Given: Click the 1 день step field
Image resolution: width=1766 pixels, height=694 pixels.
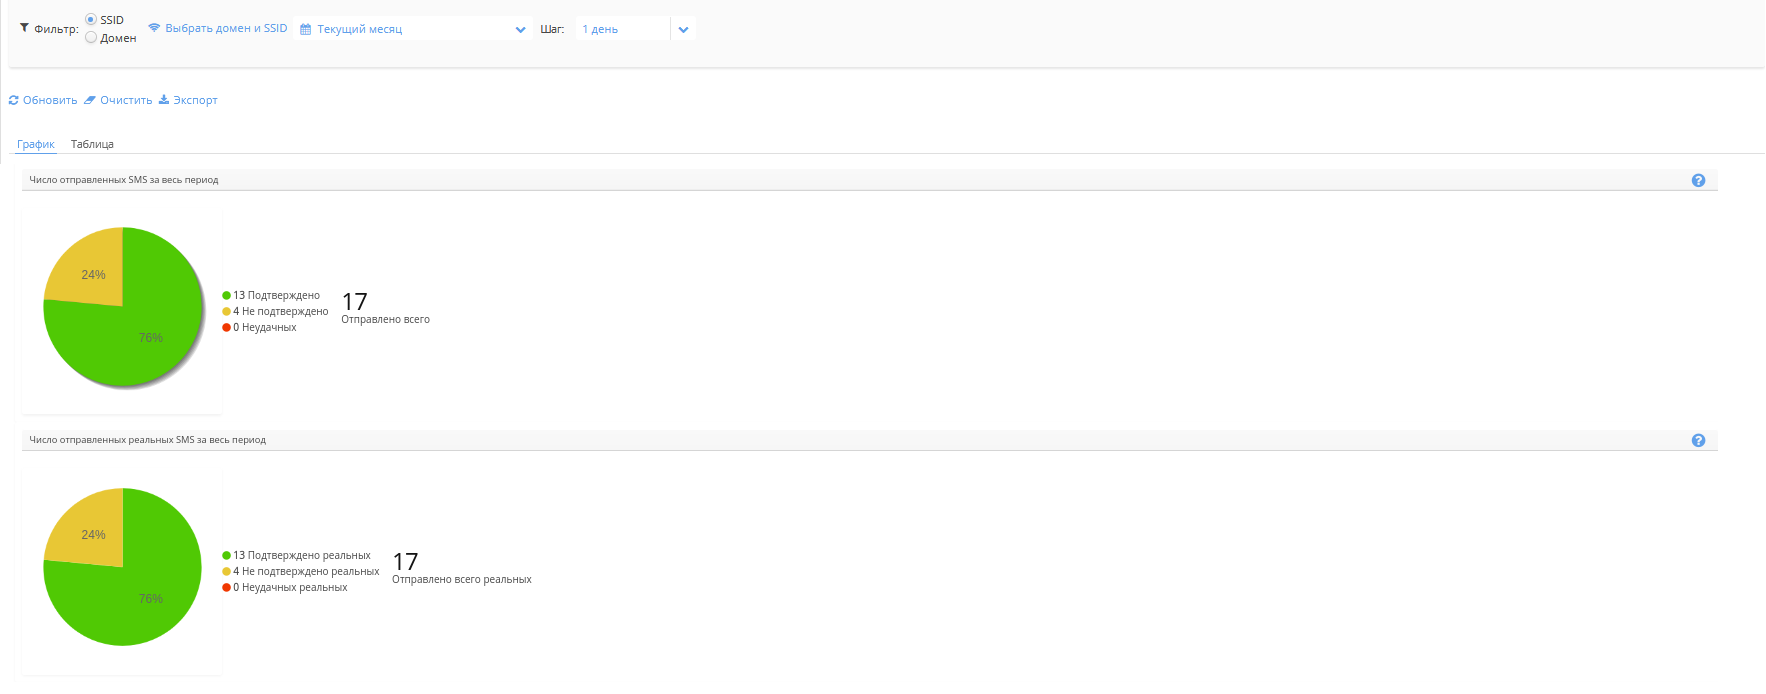Looking at the screenshot, I should click(x=620, y=29).
